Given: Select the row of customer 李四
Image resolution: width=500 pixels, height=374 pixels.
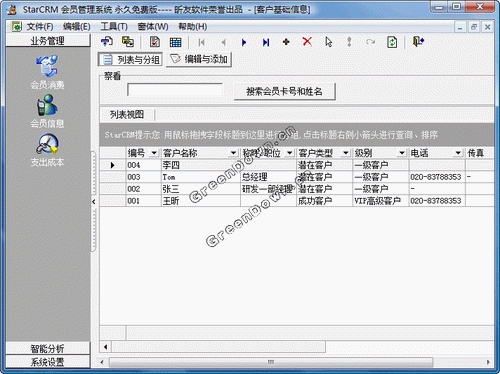Looking at the screenshot, I should click(297, 165).
